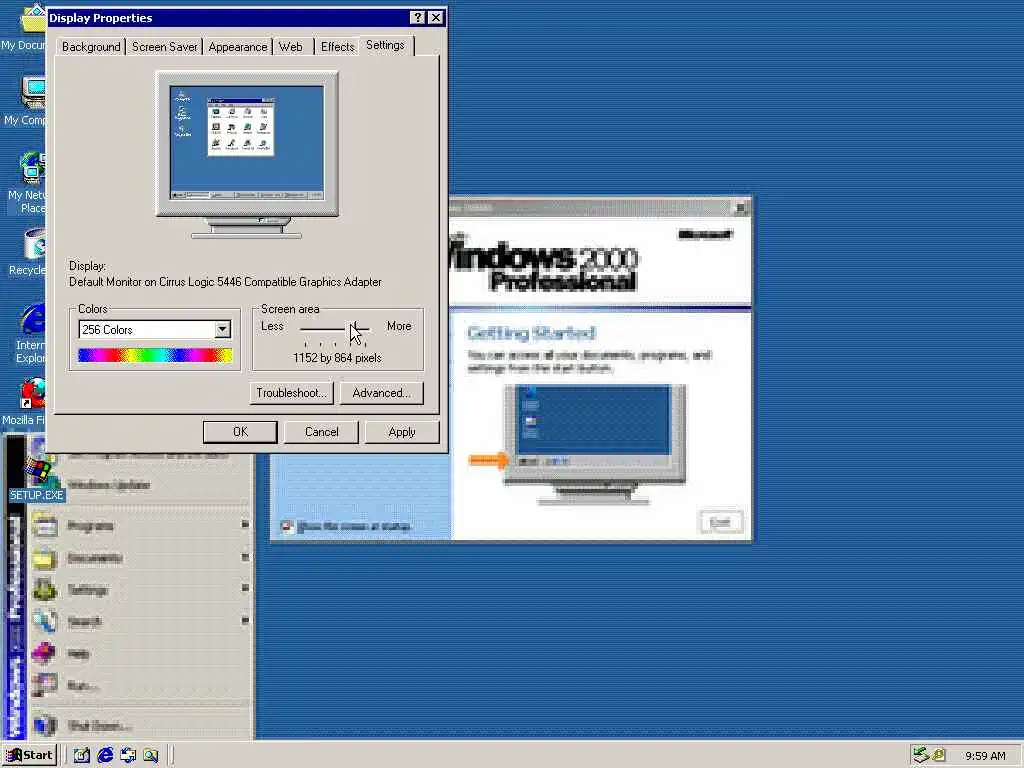The height and width of the screenshot is (768, 1024).
Task: Click the Troubleshoot... button
Action: click(291, 393)
